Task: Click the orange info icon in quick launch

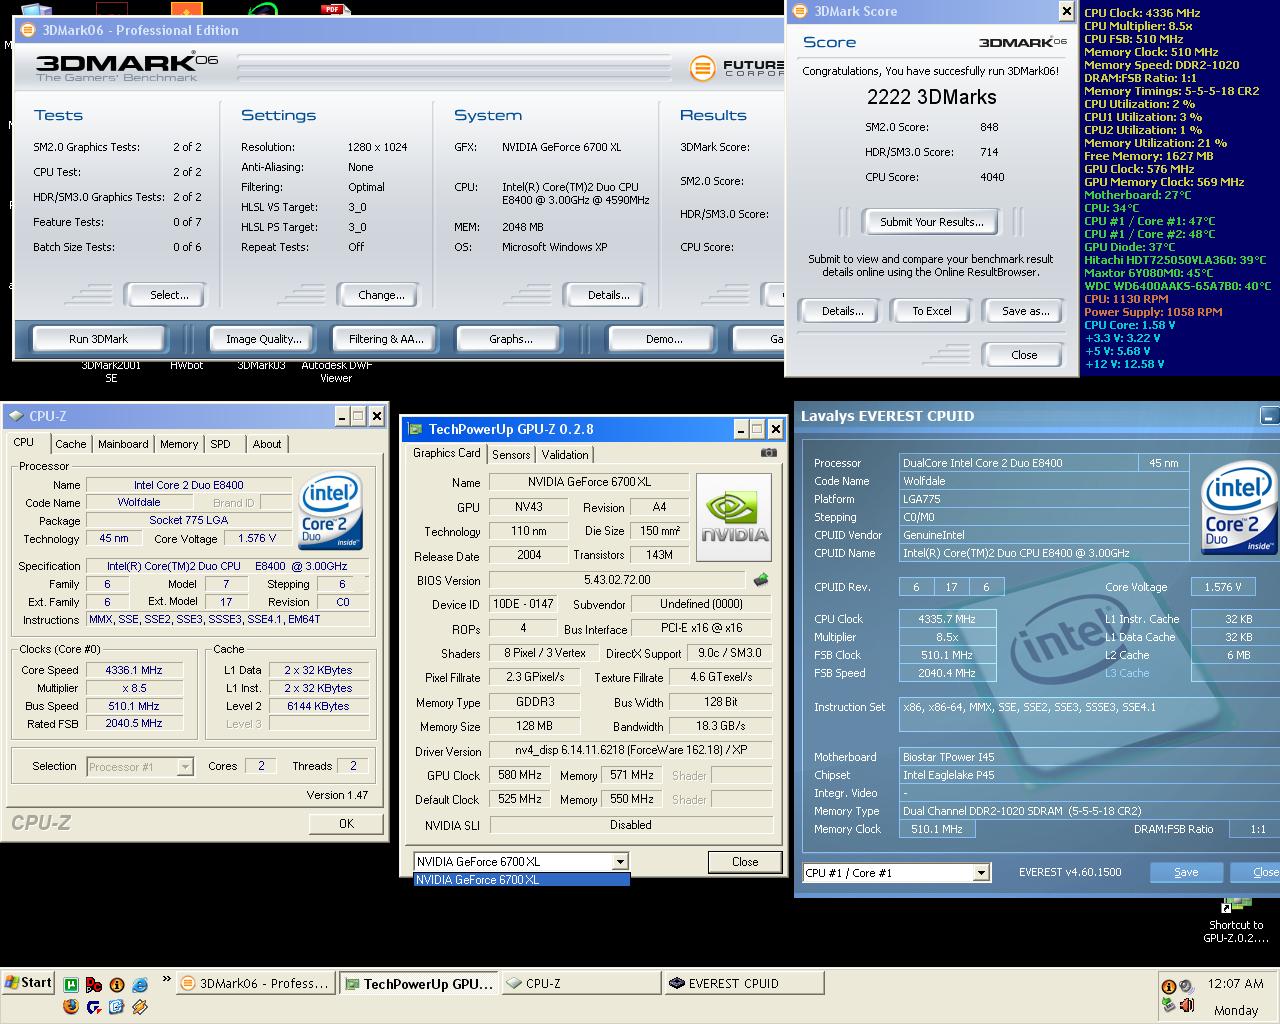Action: (117, 985)
